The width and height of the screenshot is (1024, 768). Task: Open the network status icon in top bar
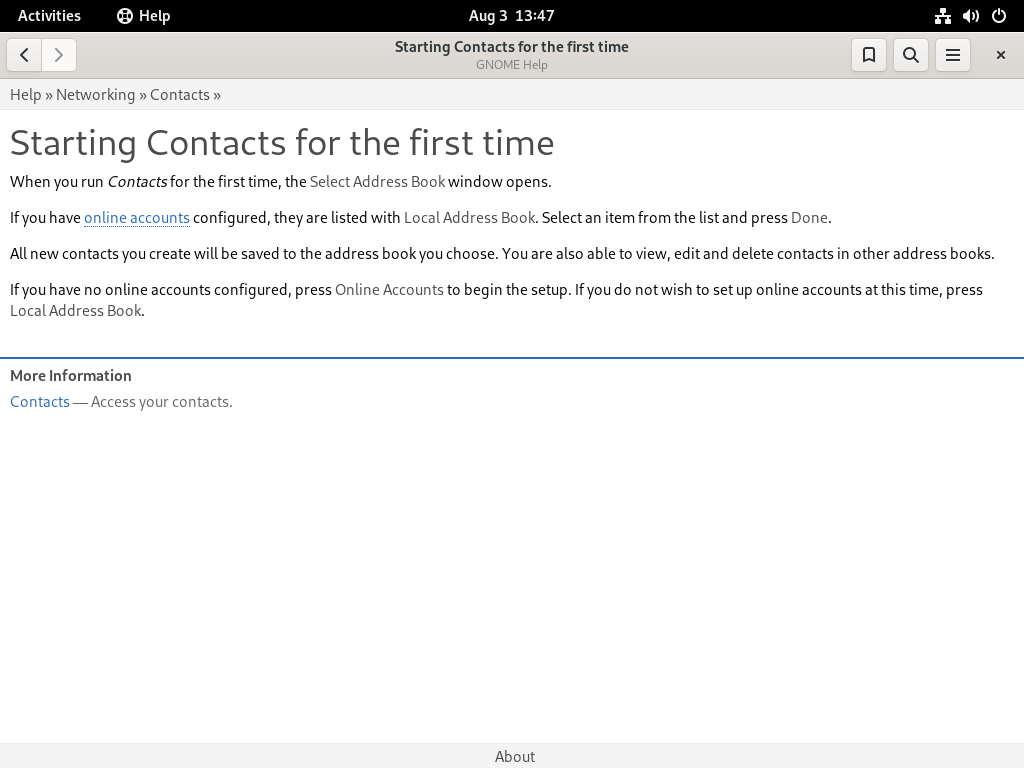point(942,16)
